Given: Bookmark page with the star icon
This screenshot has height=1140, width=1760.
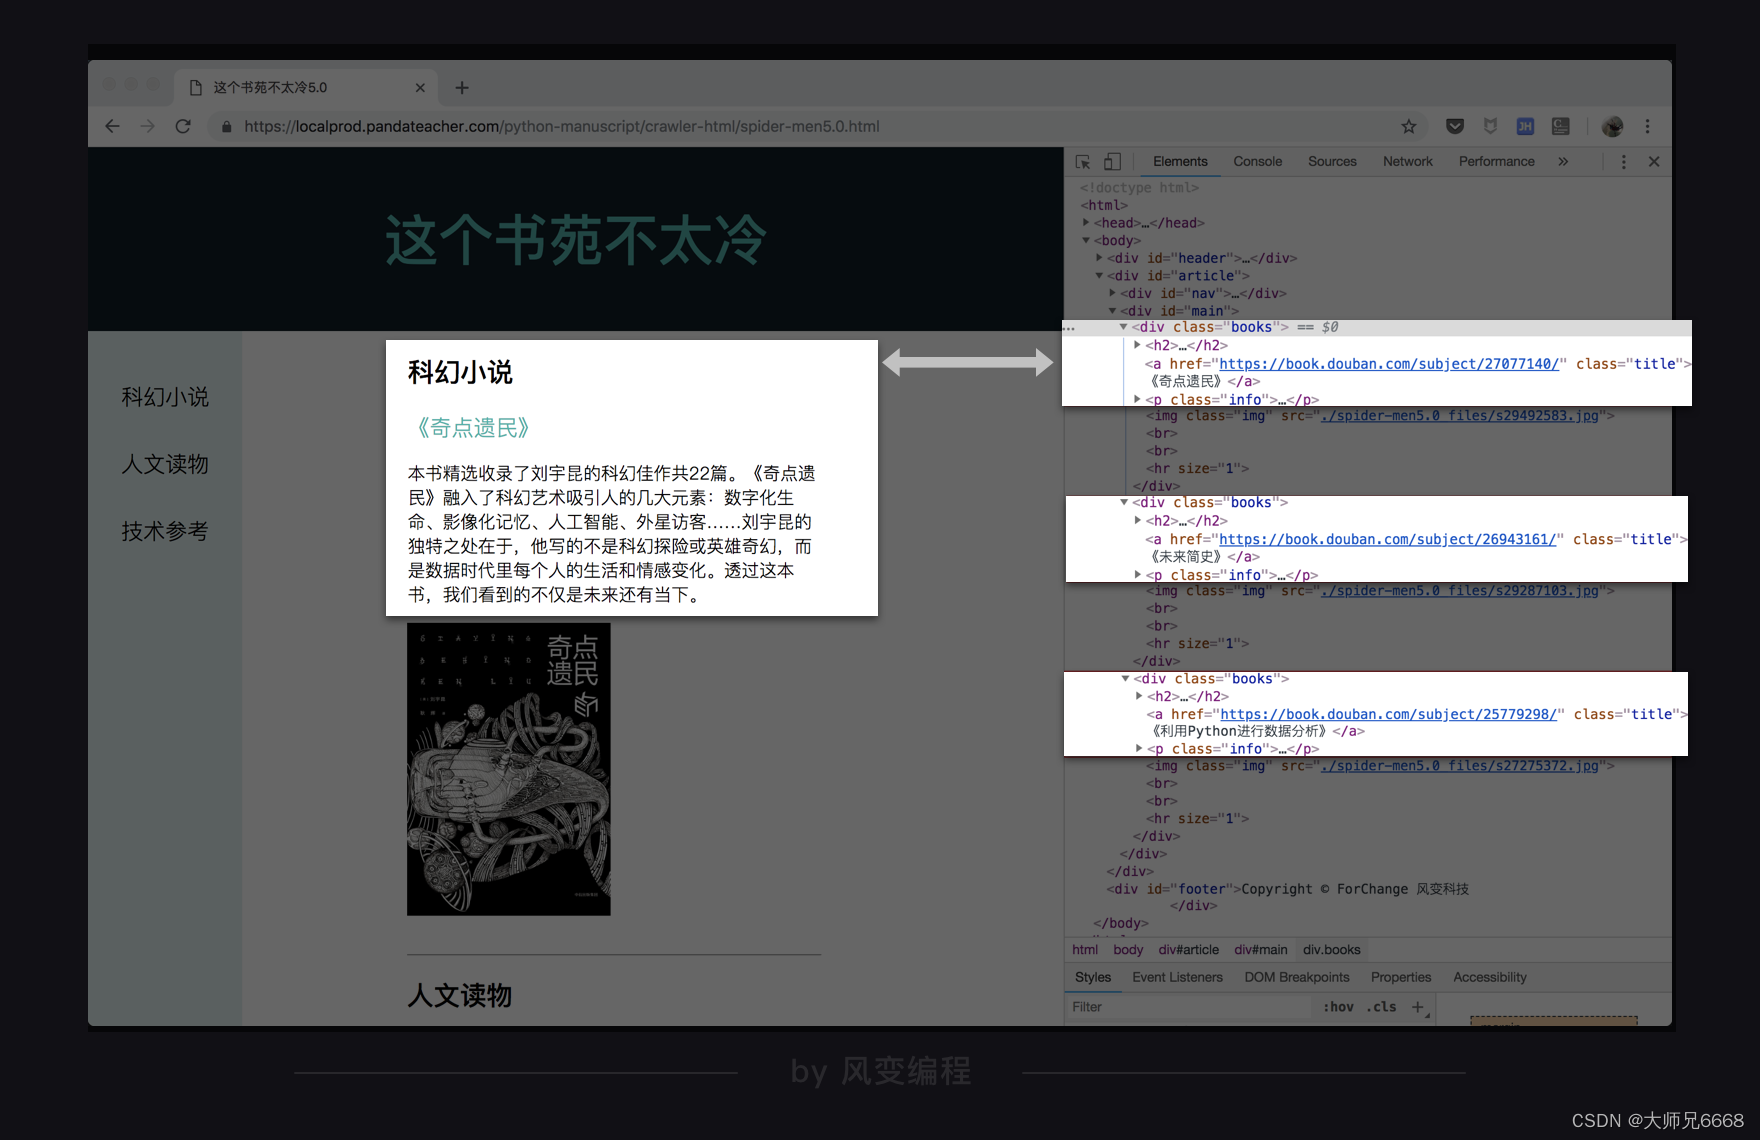Looking at the screenshot, I should 1409,126.
